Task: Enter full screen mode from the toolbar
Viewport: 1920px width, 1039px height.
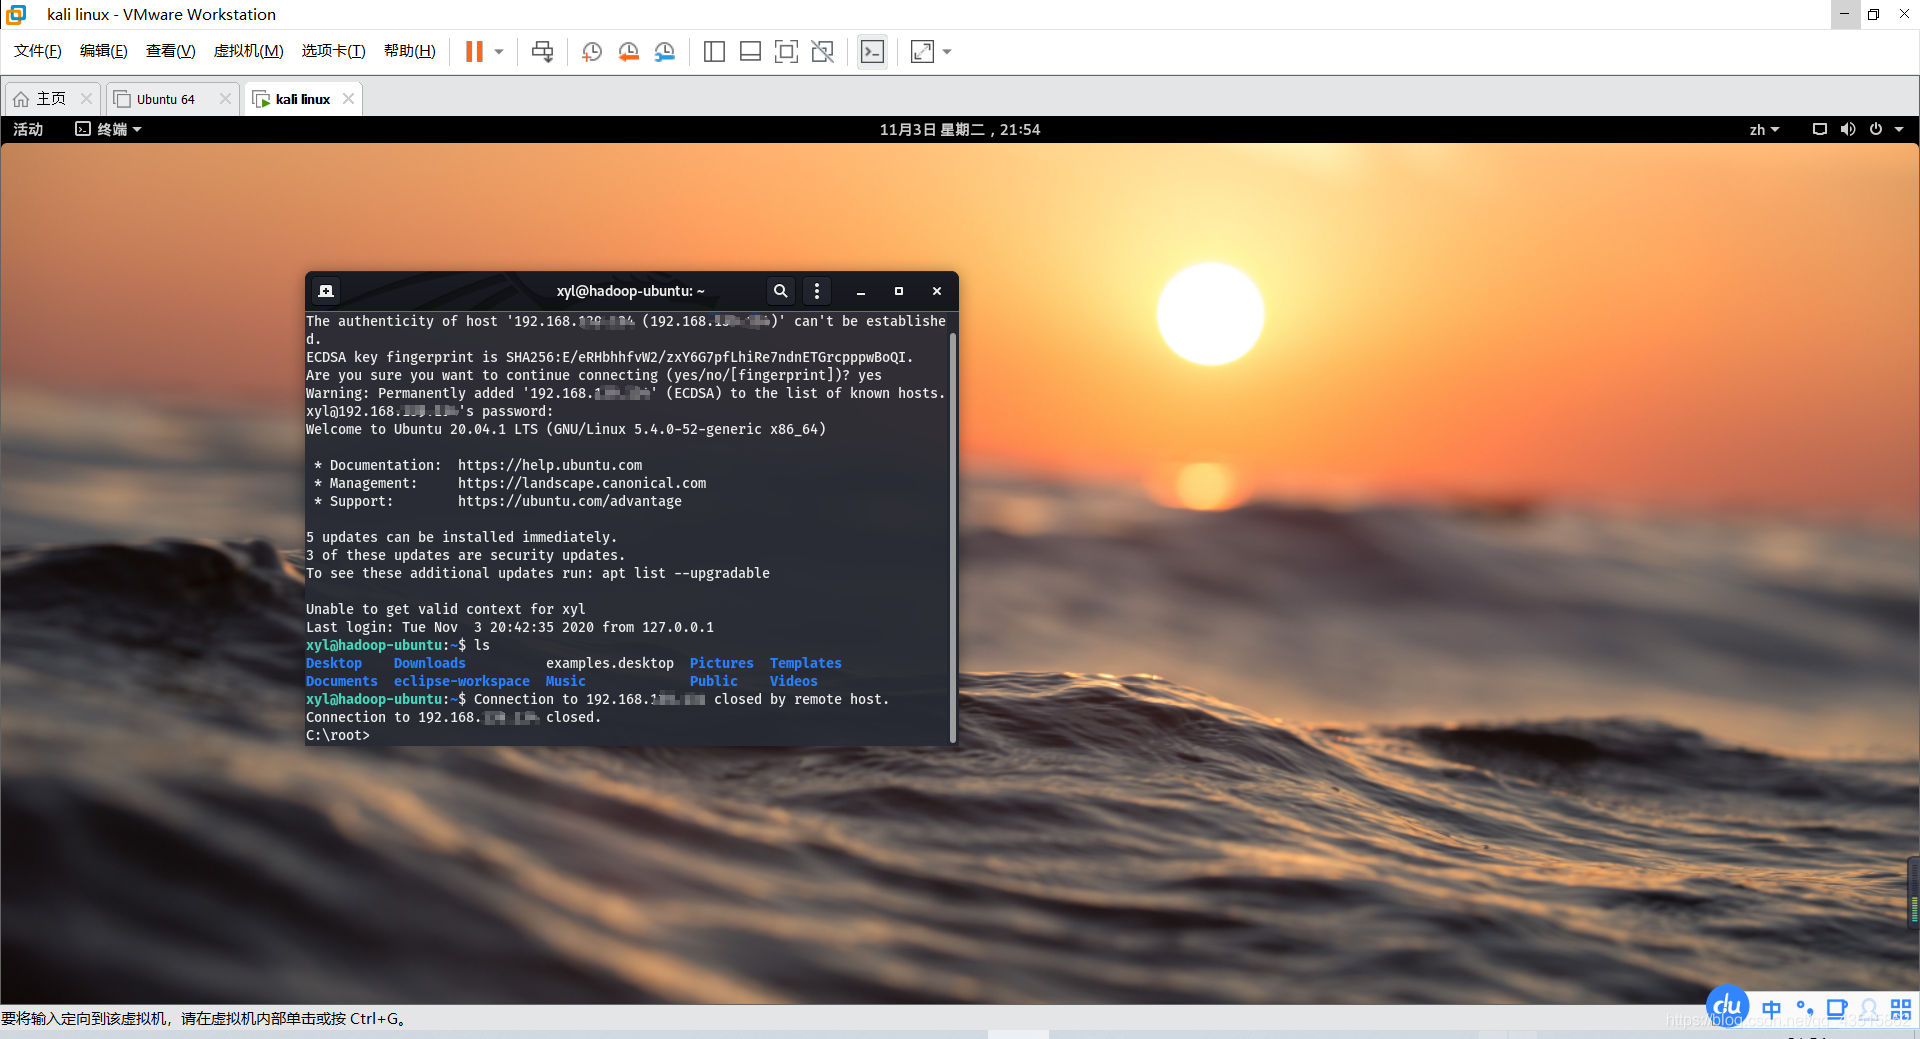Action: [x=786, y=52]
